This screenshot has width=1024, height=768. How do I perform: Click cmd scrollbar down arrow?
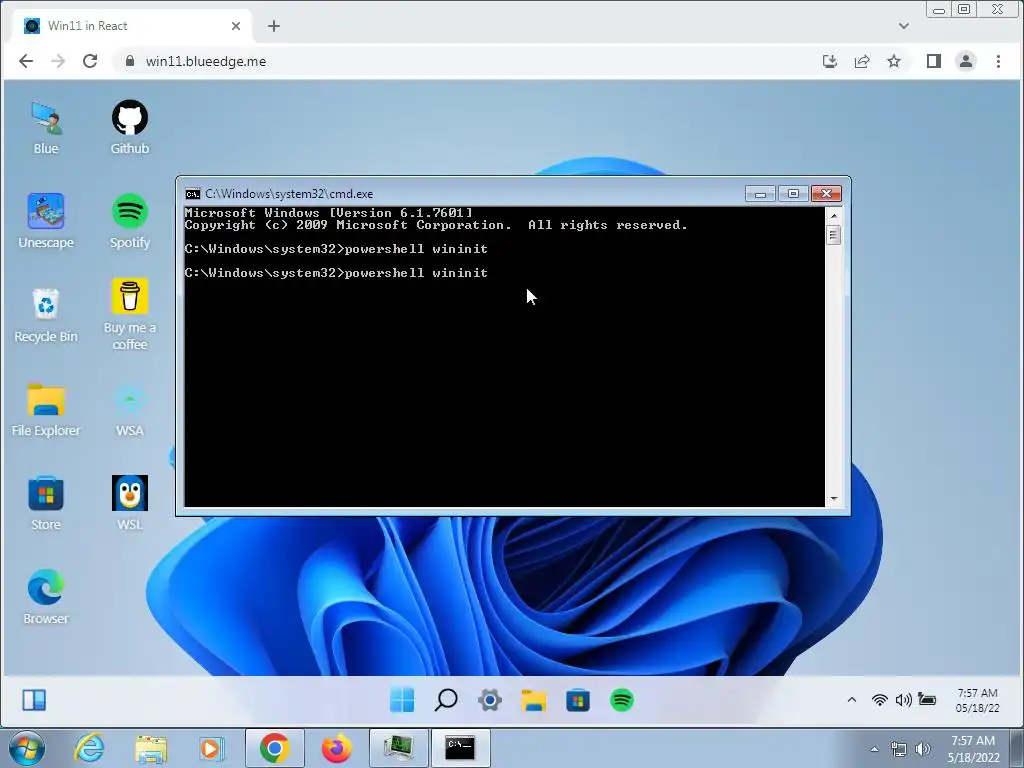pyautogui.click(x=834, y=499)
